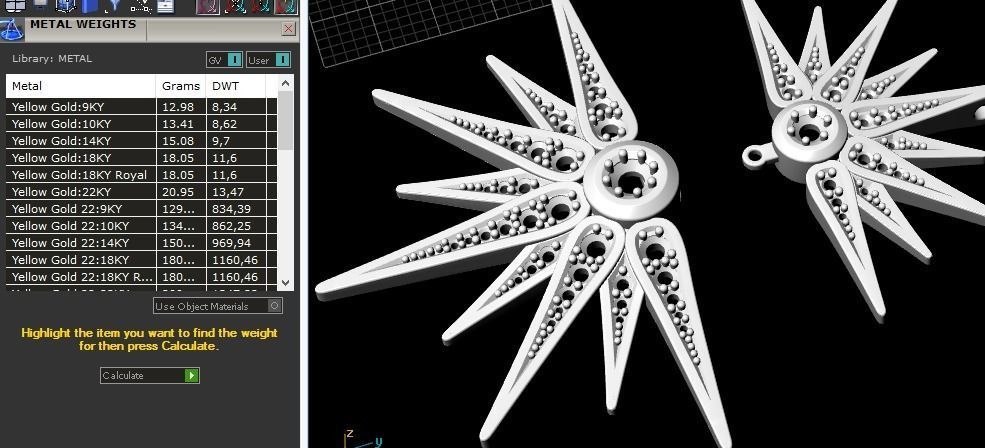Image resolution: width=985 pixels, height=448 pixels.
Task: Select the Yellow Gold 22:14KY row
Action: click(x=141, y=243)
